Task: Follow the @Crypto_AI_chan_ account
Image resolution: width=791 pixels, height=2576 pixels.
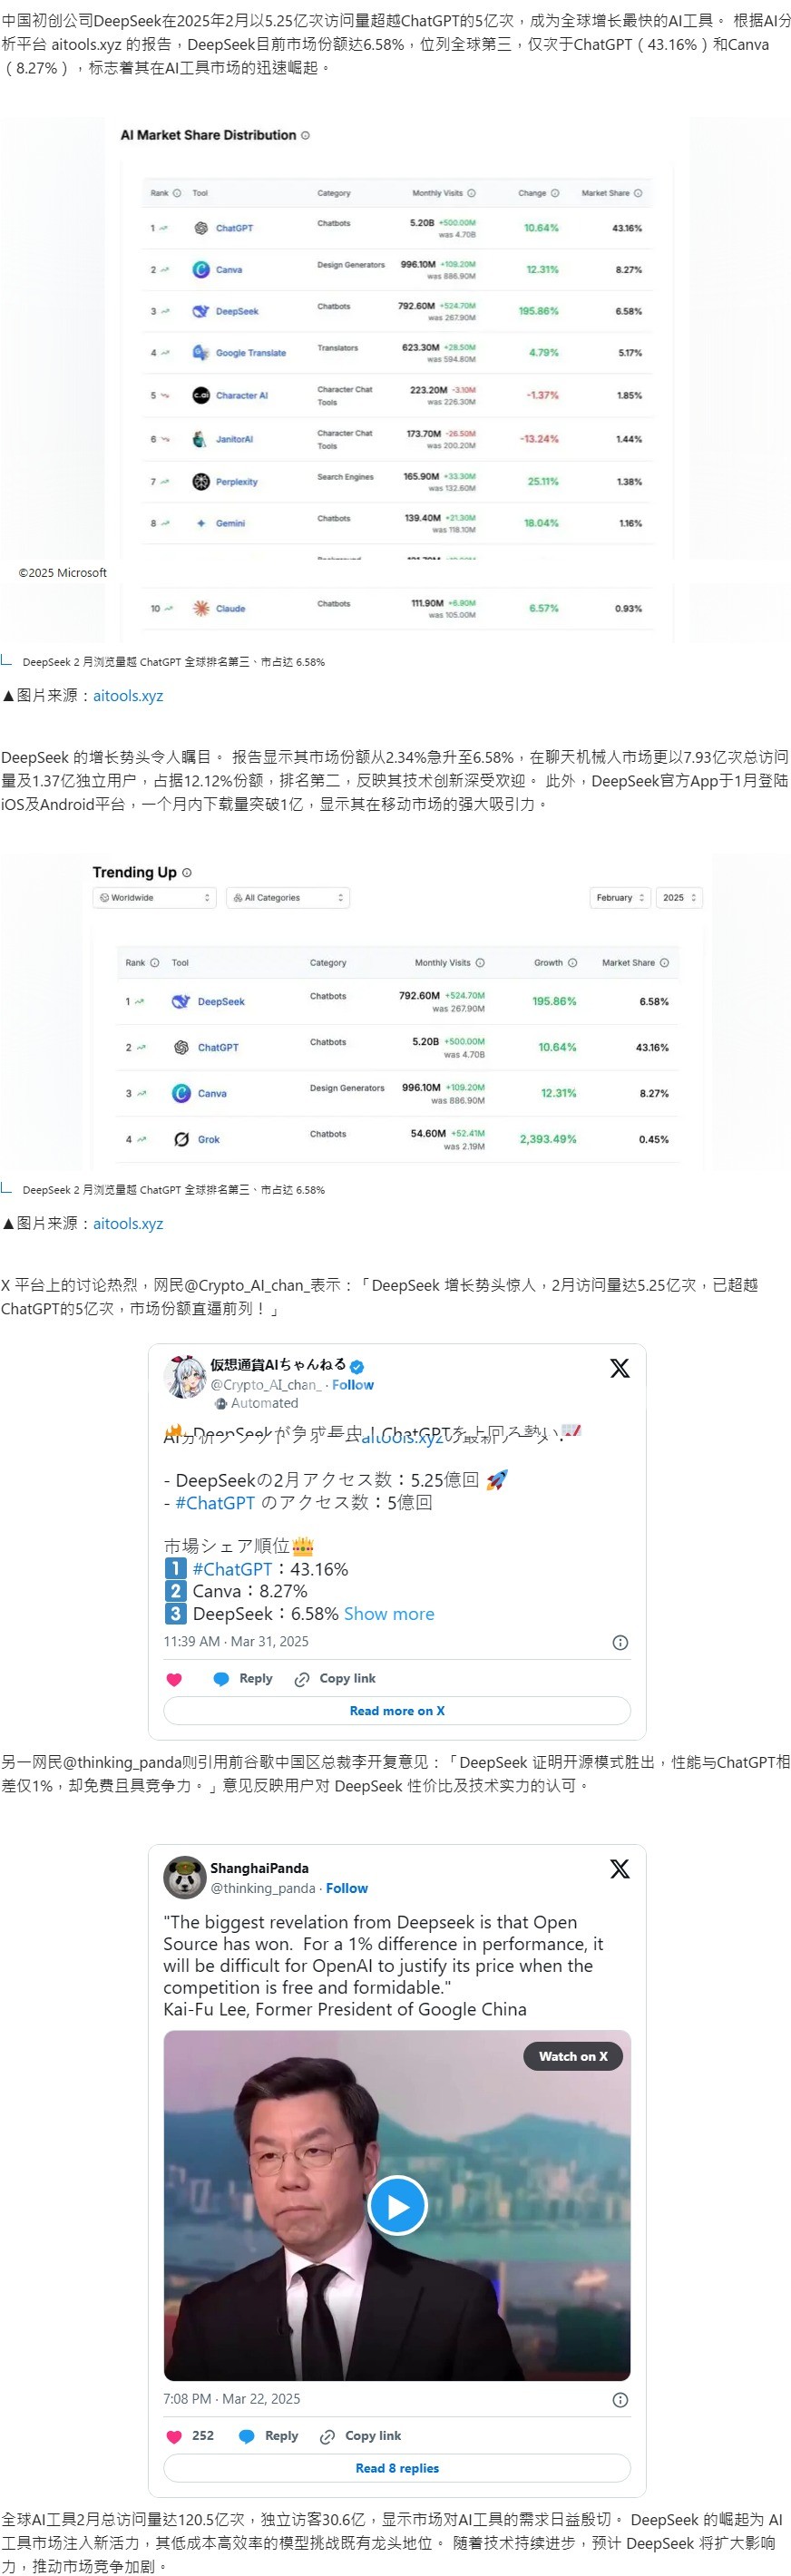Action: click(x=353, y=1385)
